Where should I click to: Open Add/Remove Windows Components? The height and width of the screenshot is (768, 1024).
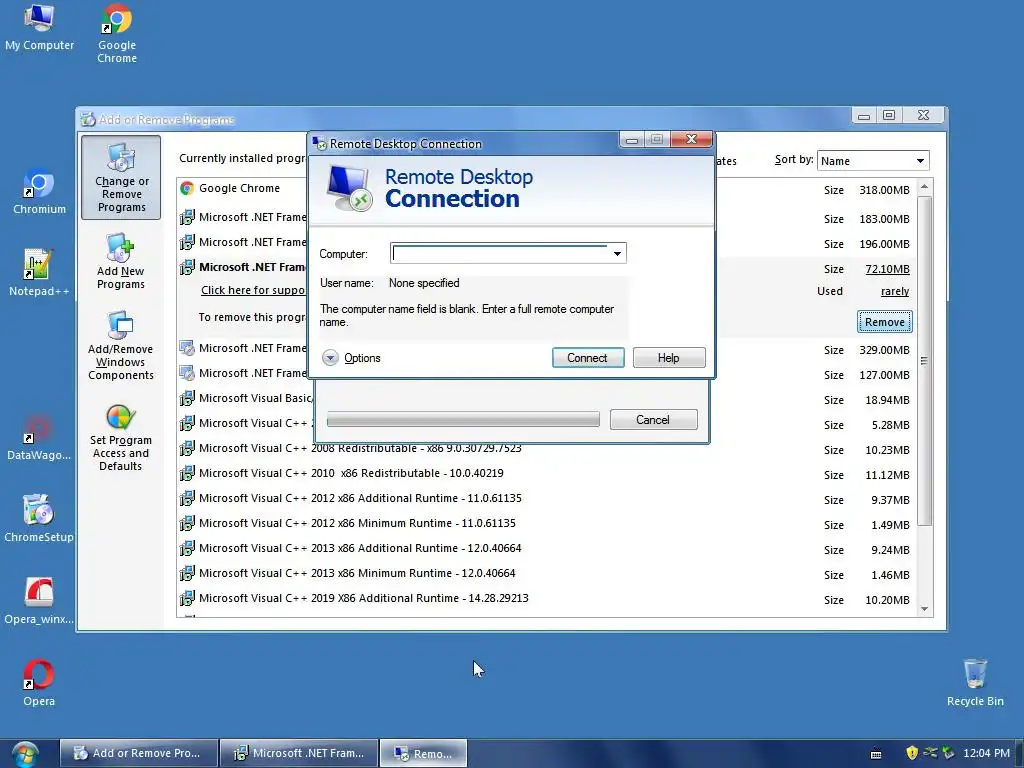point(121,346)
